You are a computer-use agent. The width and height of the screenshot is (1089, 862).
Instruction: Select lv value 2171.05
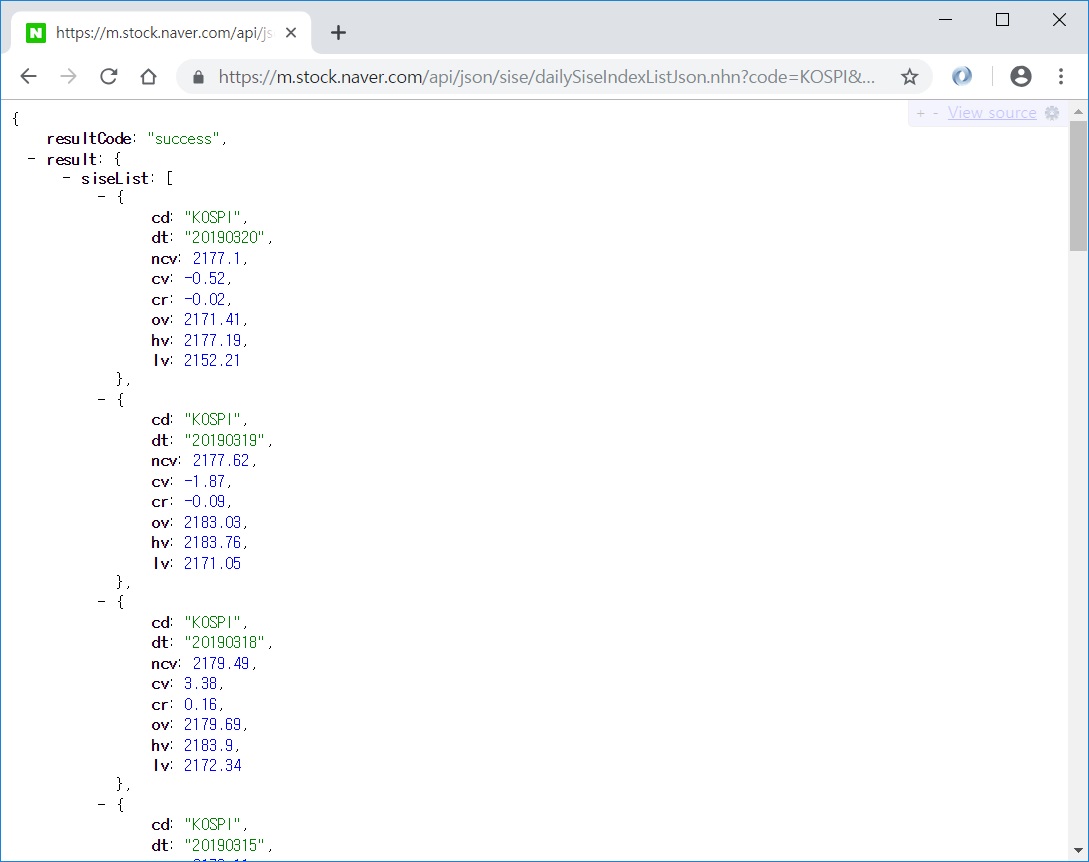[x=212, y=563]
